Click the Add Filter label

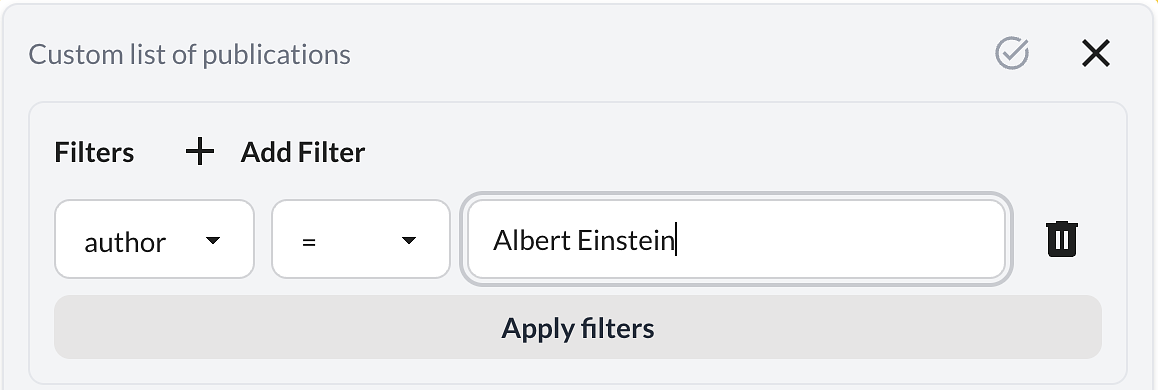coord(303,152)
